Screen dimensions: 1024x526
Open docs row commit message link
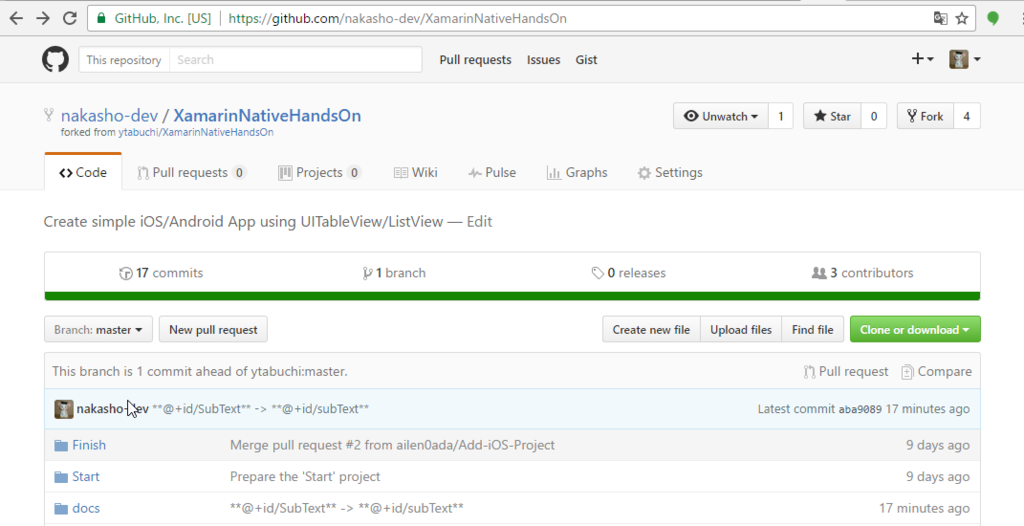point(347,508)
